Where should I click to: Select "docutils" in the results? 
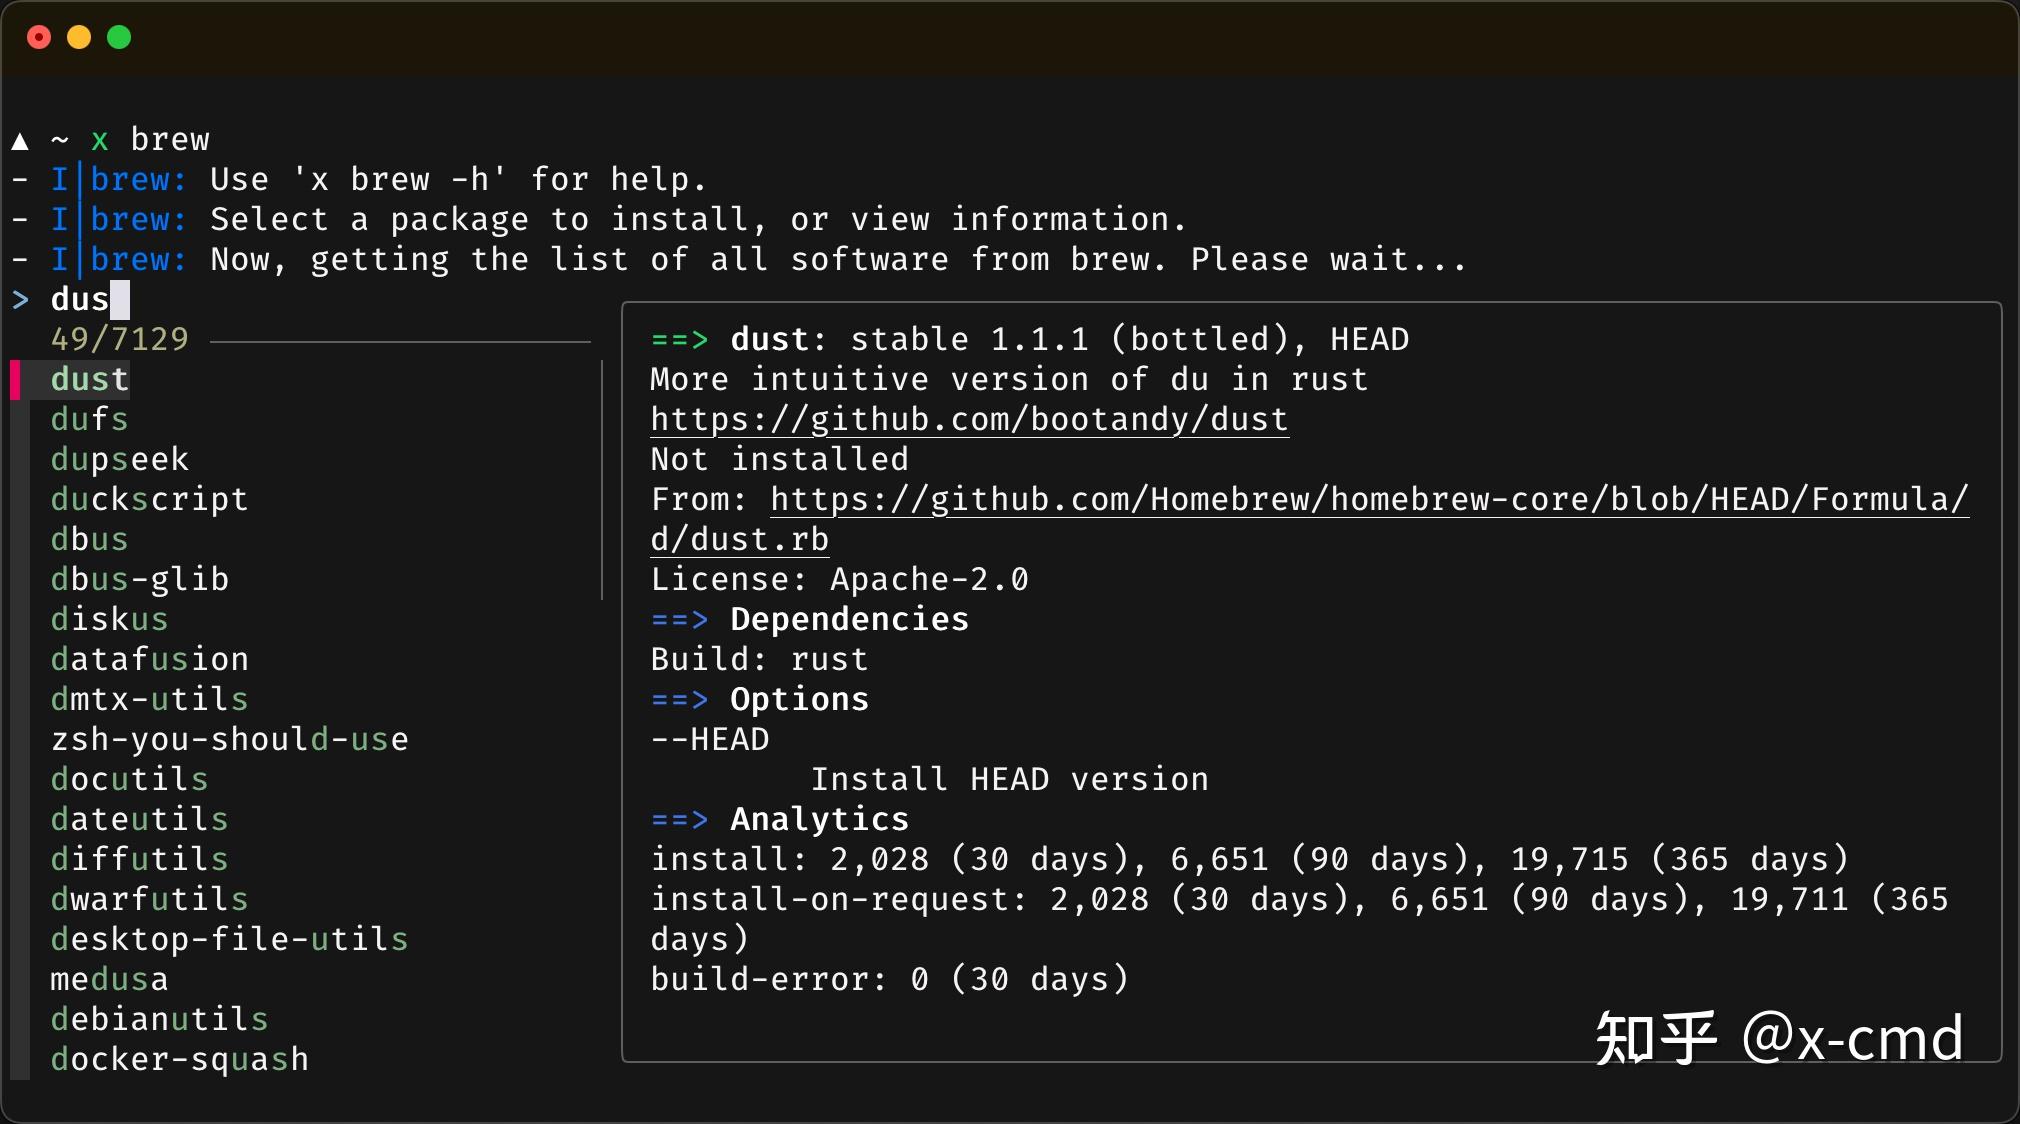click(129, 778)
